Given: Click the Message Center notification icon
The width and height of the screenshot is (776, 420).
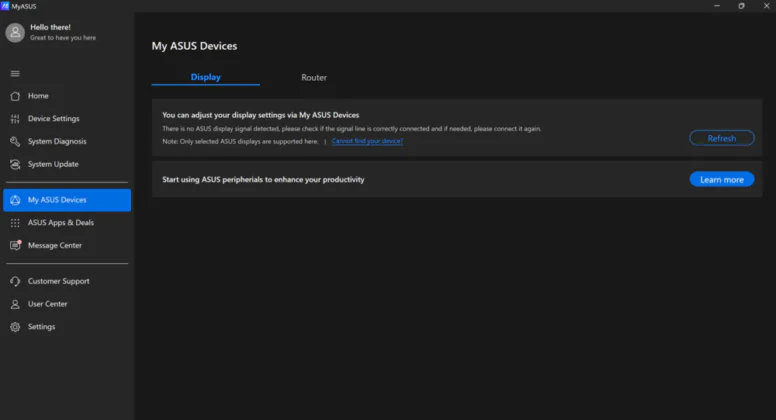Looking at the screenshot, I should tap(15, 245).
